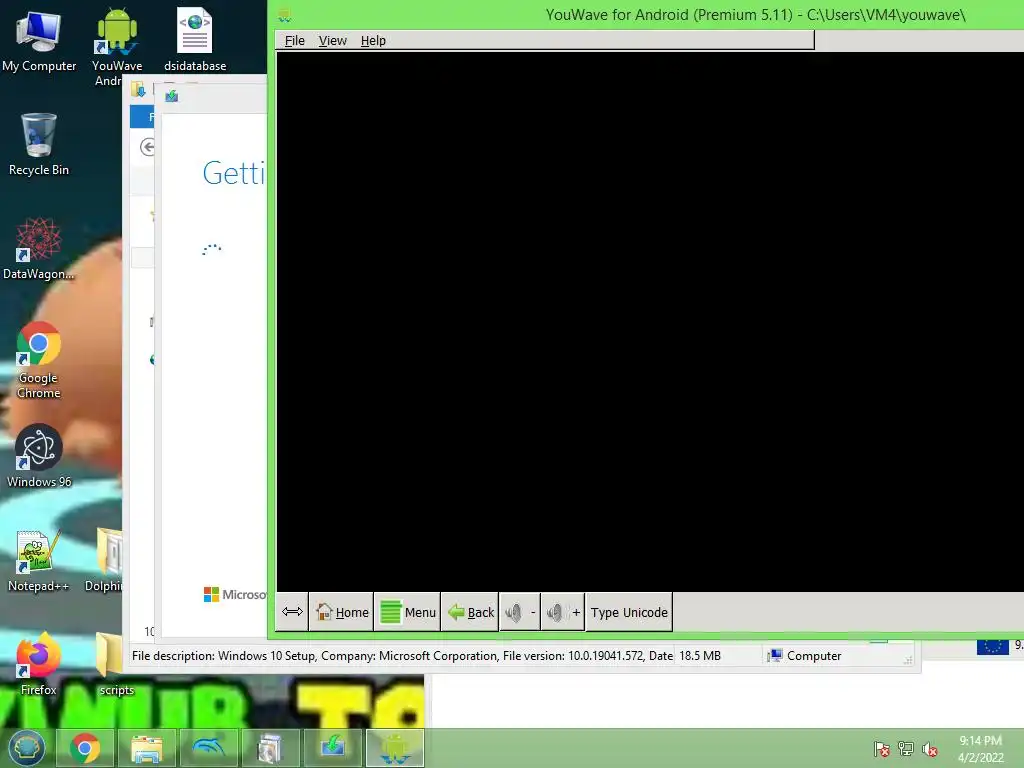
Task: Click the Explorer window resize grip
Action: [907, 660]
